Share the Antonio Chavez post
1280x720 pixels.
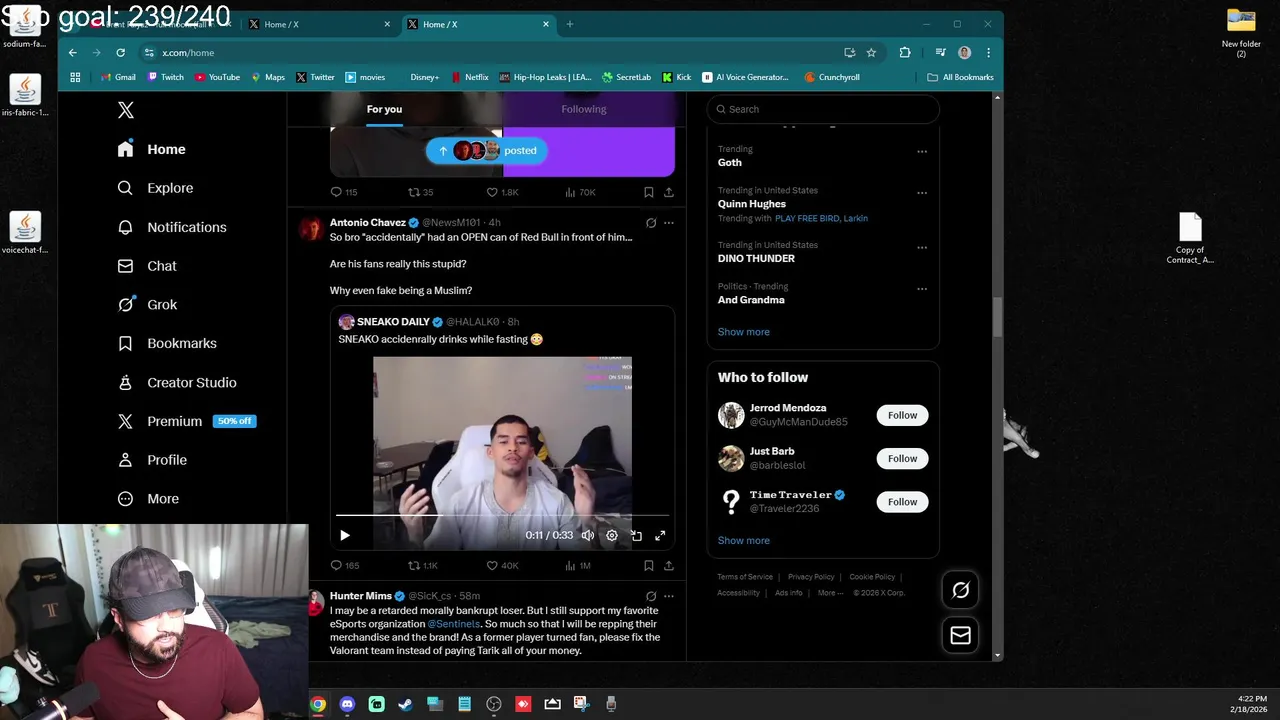coord(668,565)
